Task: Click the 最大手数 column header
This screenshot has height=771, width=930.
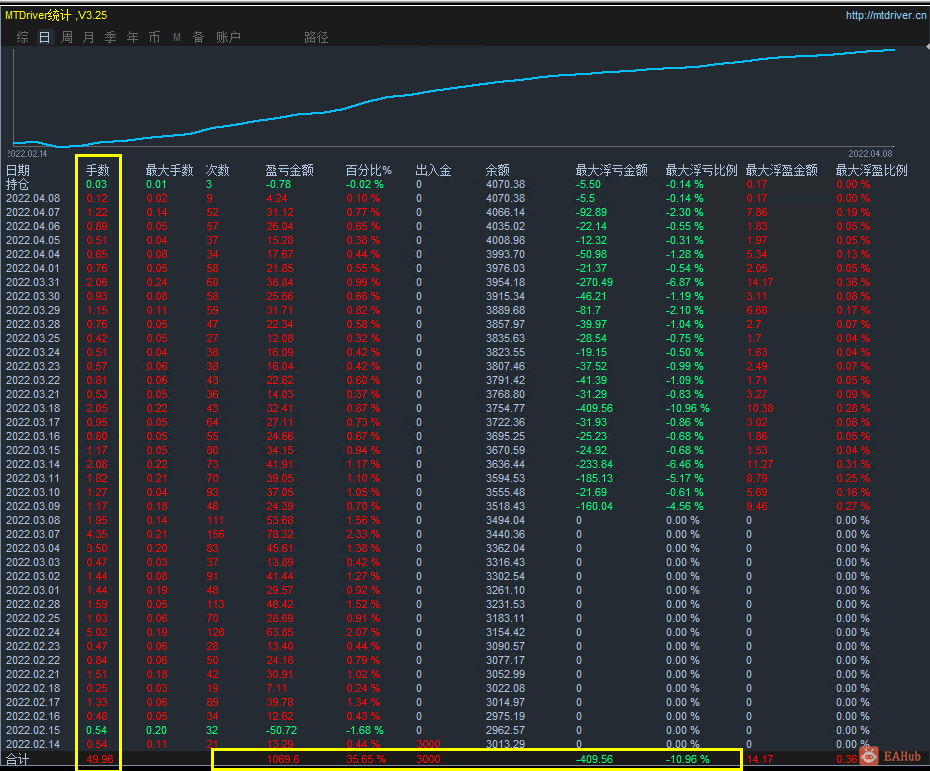Action: tap(170, 171)
